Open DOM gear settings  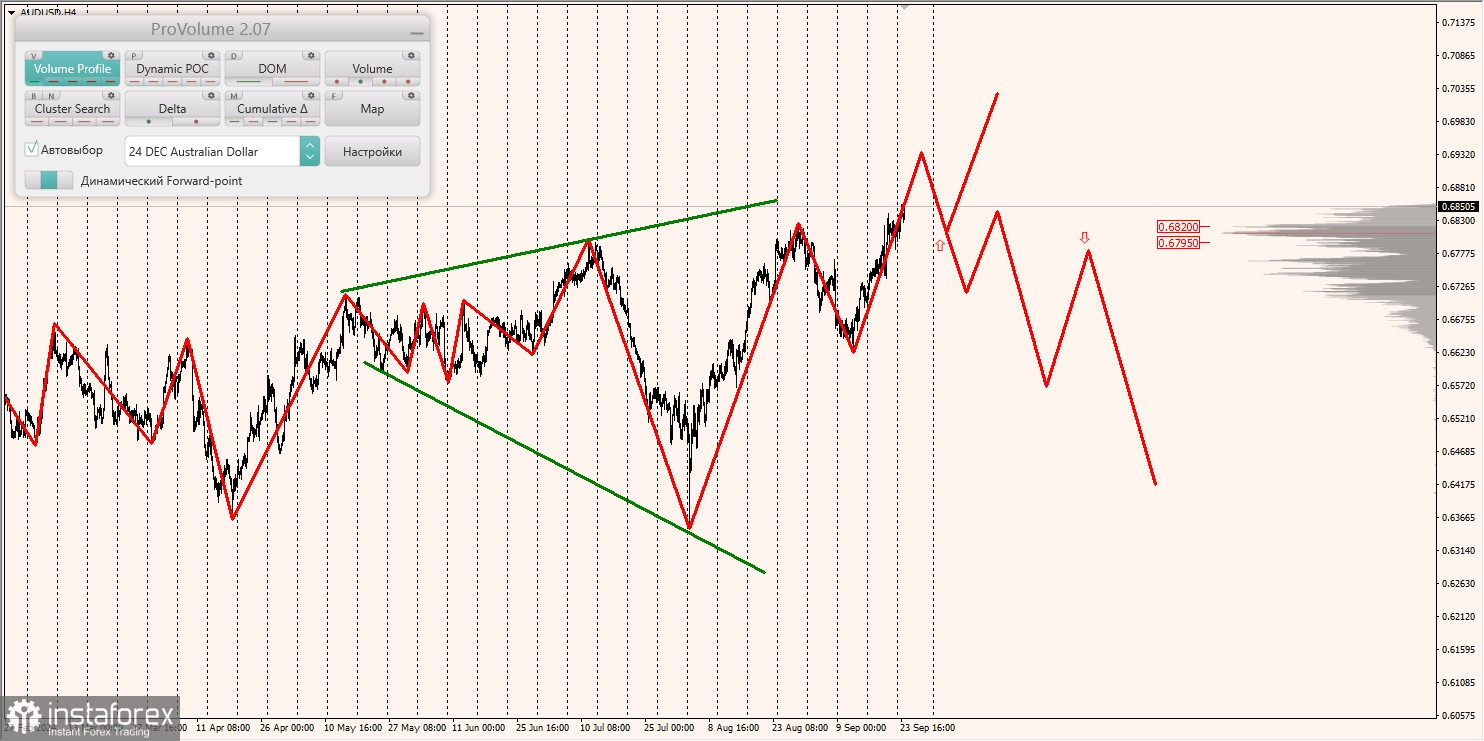pyautogui.click(x=311, y=56)
